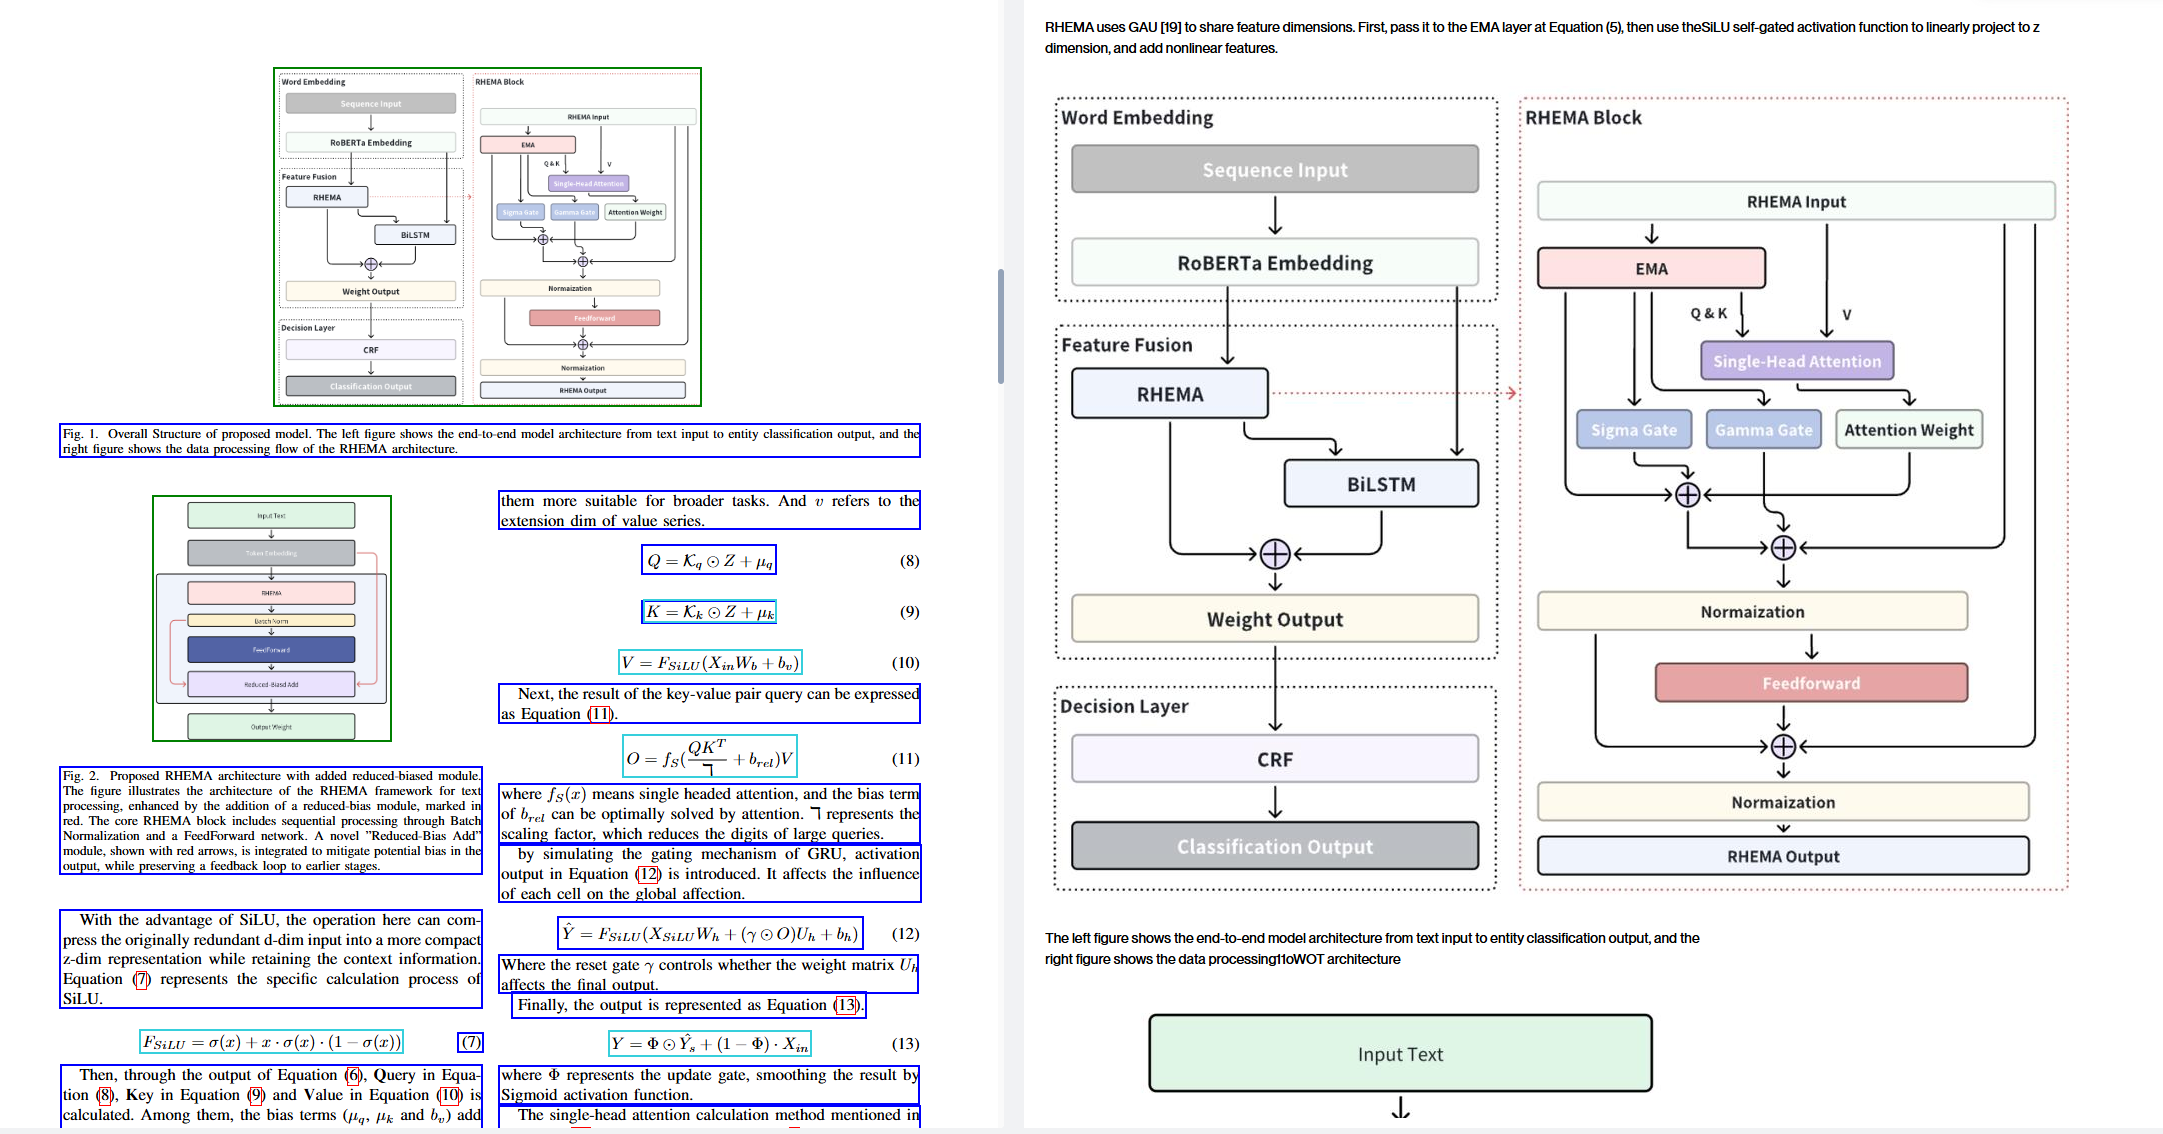Click the Sequence Input block in large diagram
The width and height of the screenshot is (2163, 1134).
point(1274,169)
